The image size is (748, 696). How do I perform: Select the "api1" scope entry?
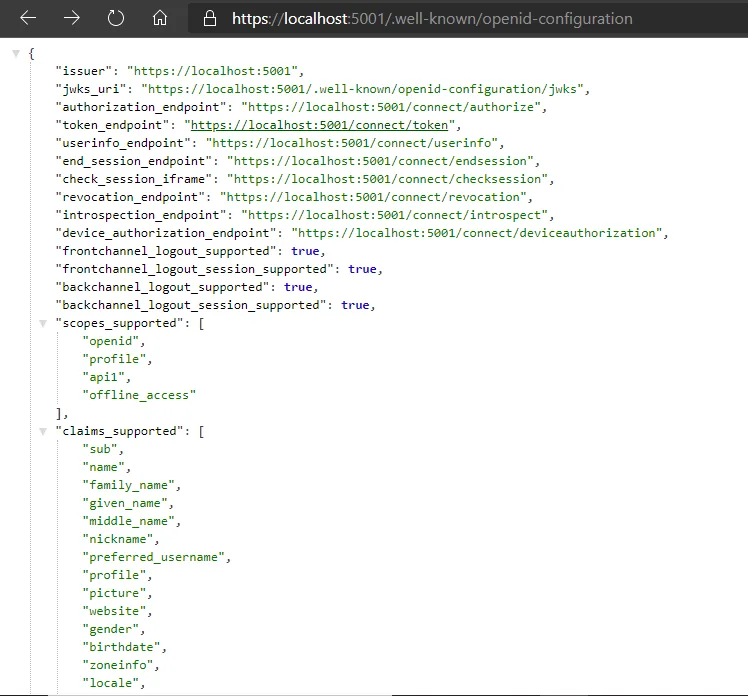coord(104,377)
